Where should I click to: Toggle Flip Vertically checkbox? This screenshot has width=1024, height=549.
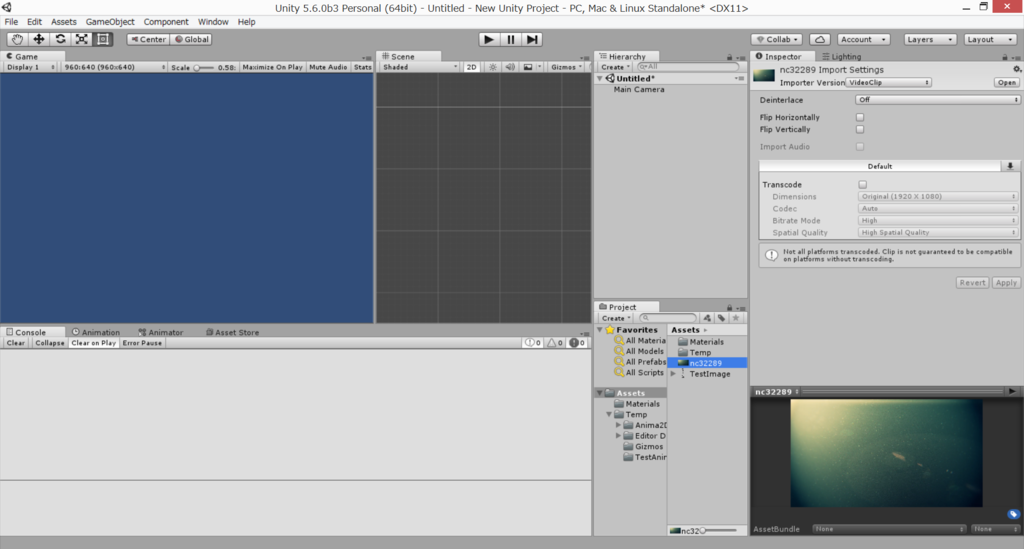pyautogui.click(x=860, y=129)
